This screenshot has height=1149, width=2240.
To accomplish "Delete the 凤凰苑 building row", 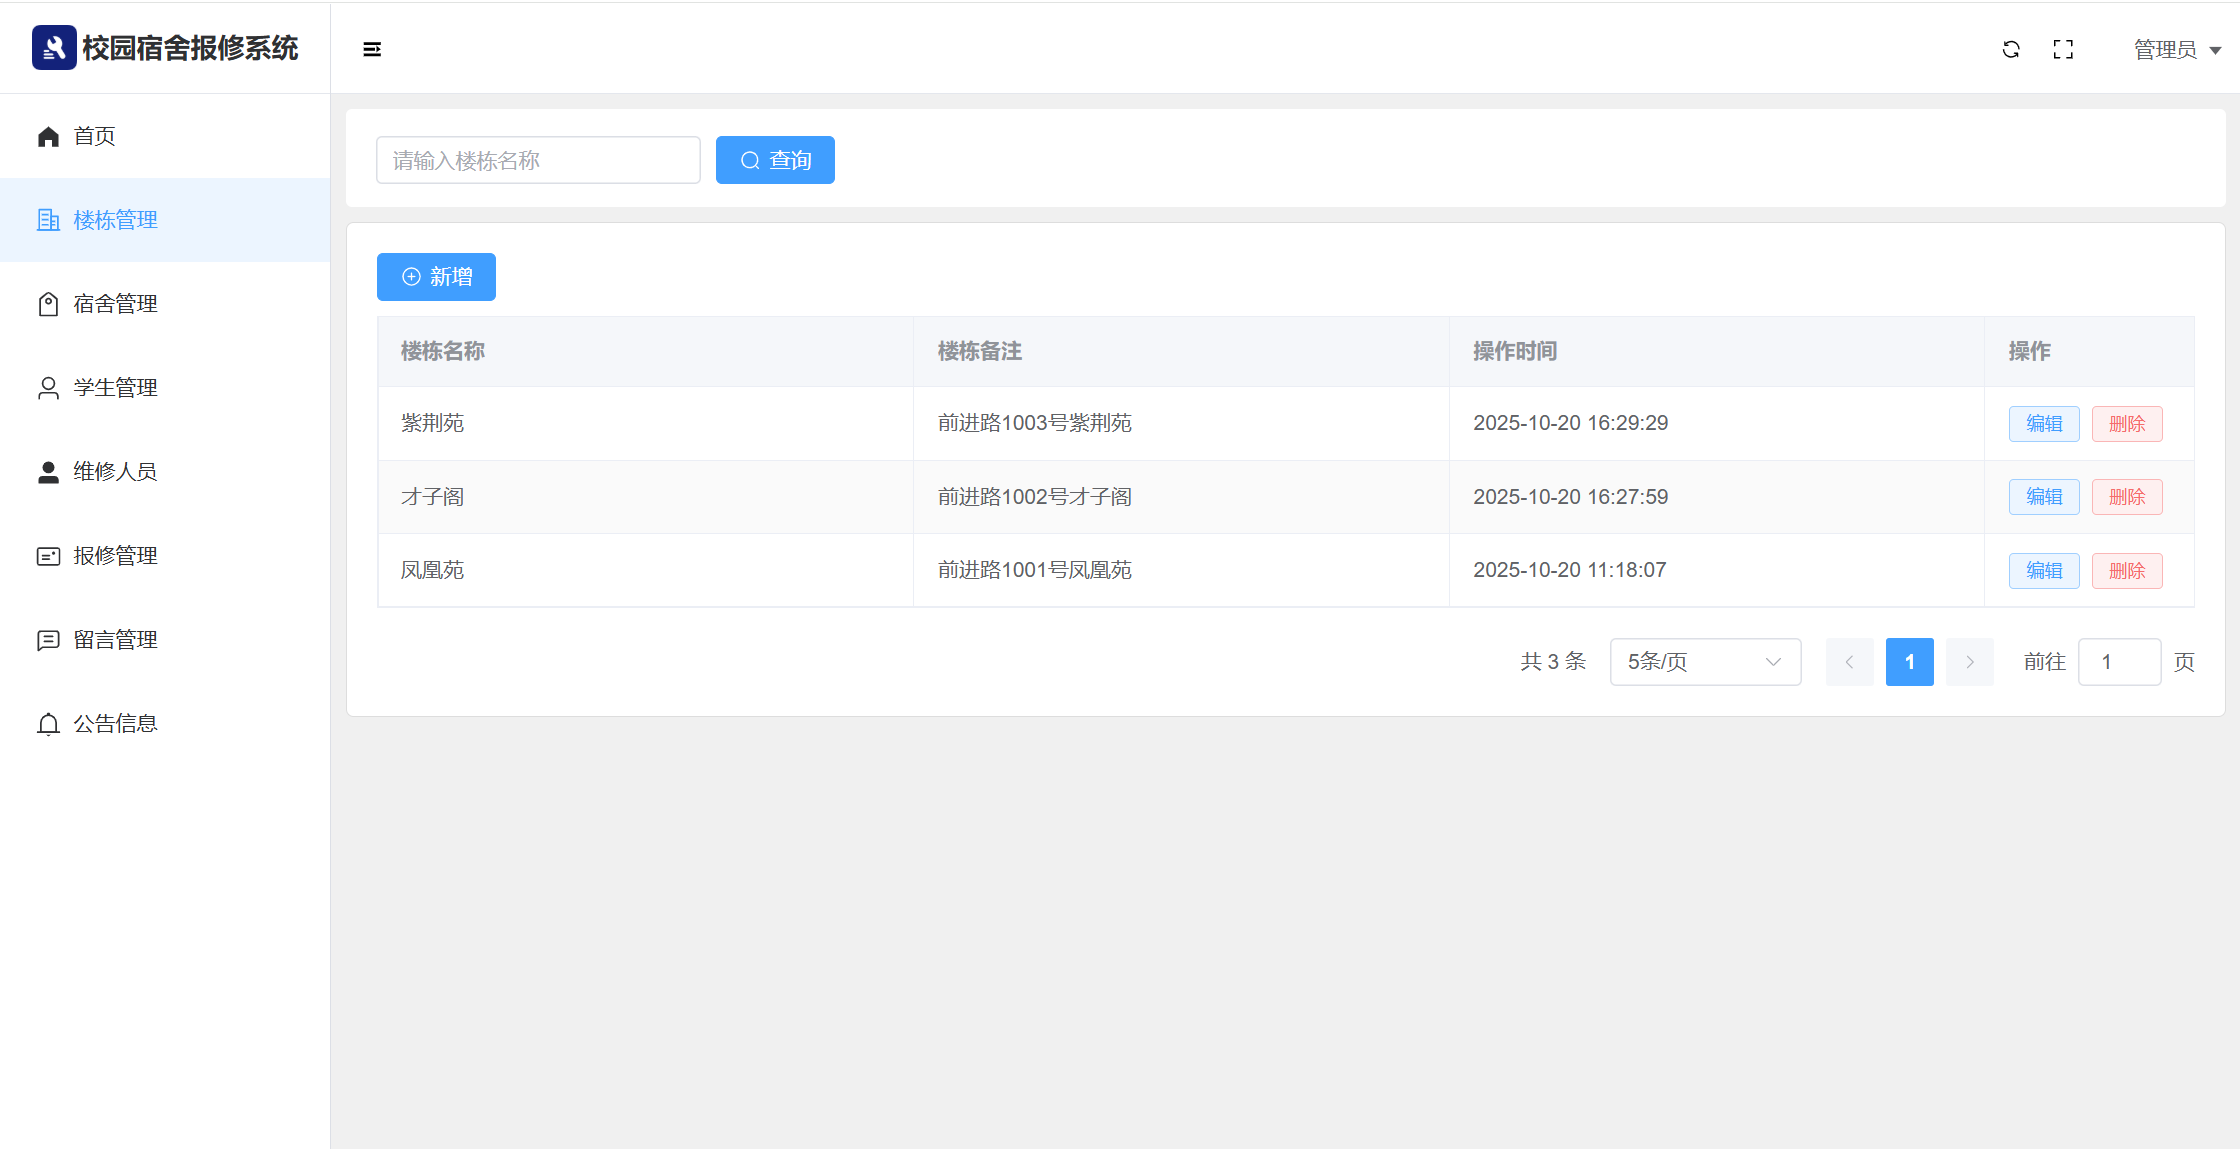I will (x=2126, y=571).
